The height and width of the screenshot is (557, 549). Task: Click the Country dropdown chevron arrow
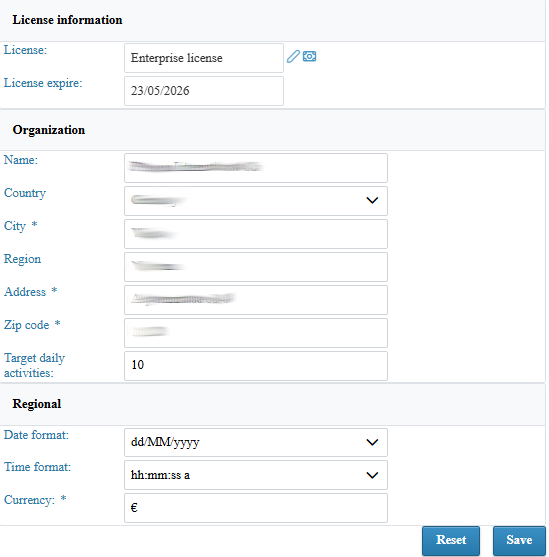[x=372, y=200]
